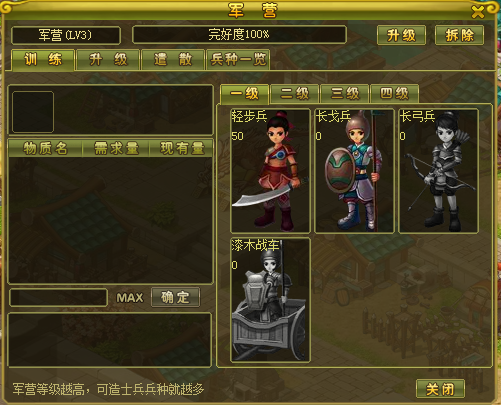Click the 升级 building upgrade button
This screenshot has height=405, width=501.
(x=401, y=35)
